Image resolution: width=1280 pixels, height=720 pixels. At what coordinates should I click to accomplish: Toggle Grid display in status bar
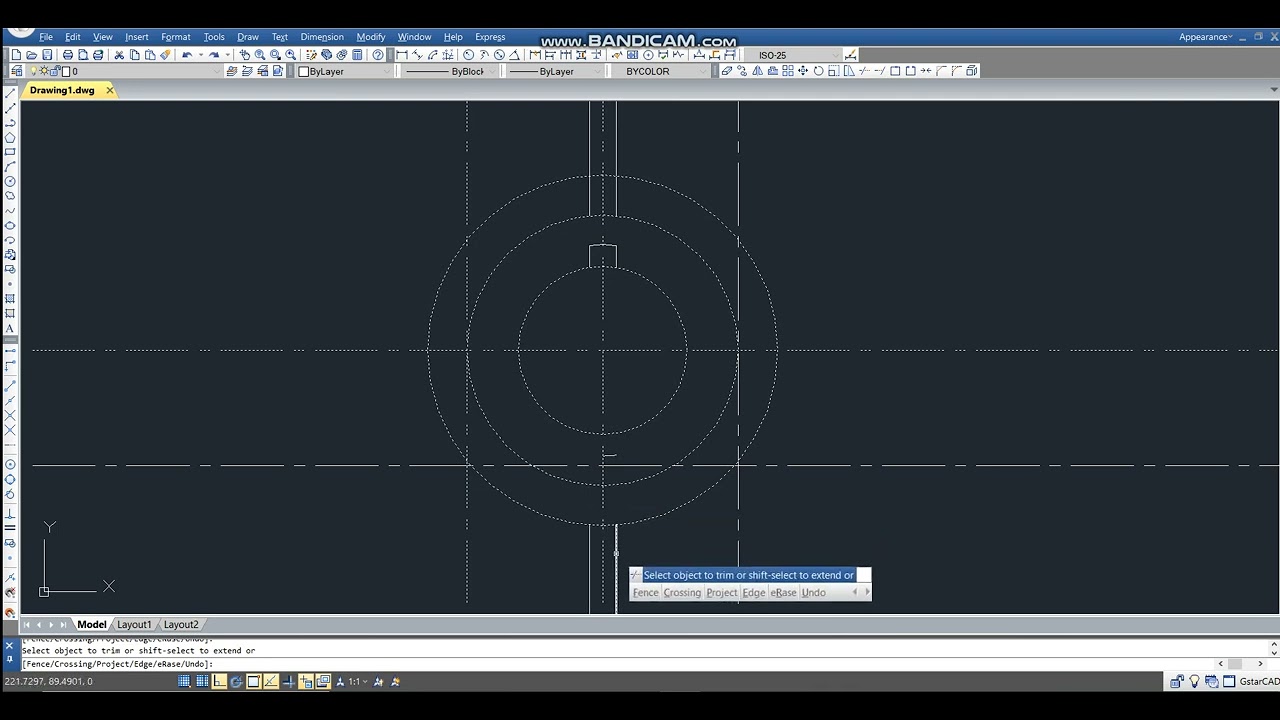tap(202, 681)
